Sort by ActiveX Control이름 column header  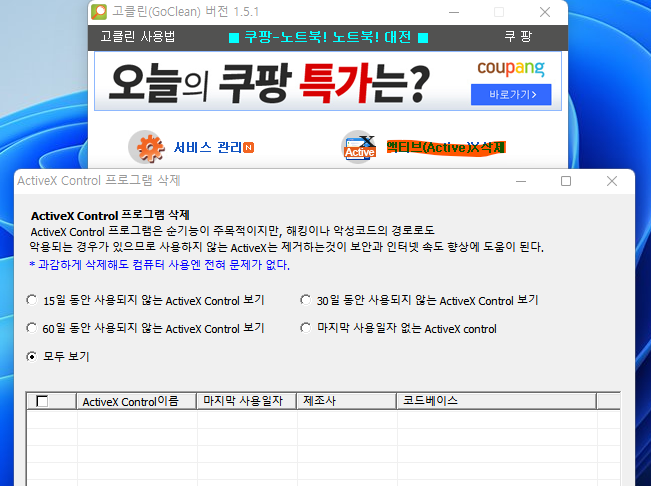[137, 401]
